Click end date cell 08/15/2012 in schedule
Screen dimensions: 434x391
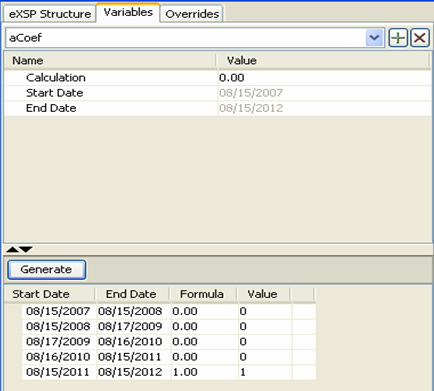134,372
